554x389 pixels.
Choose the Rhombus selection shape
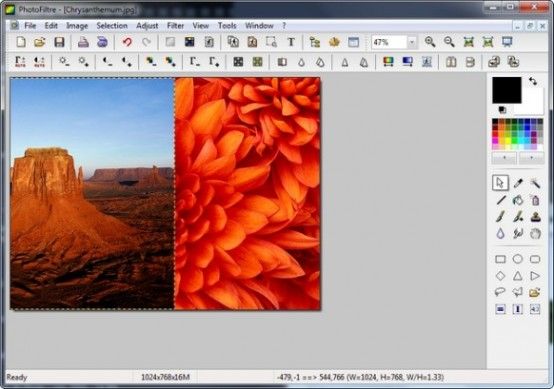[x=501, y=276]
